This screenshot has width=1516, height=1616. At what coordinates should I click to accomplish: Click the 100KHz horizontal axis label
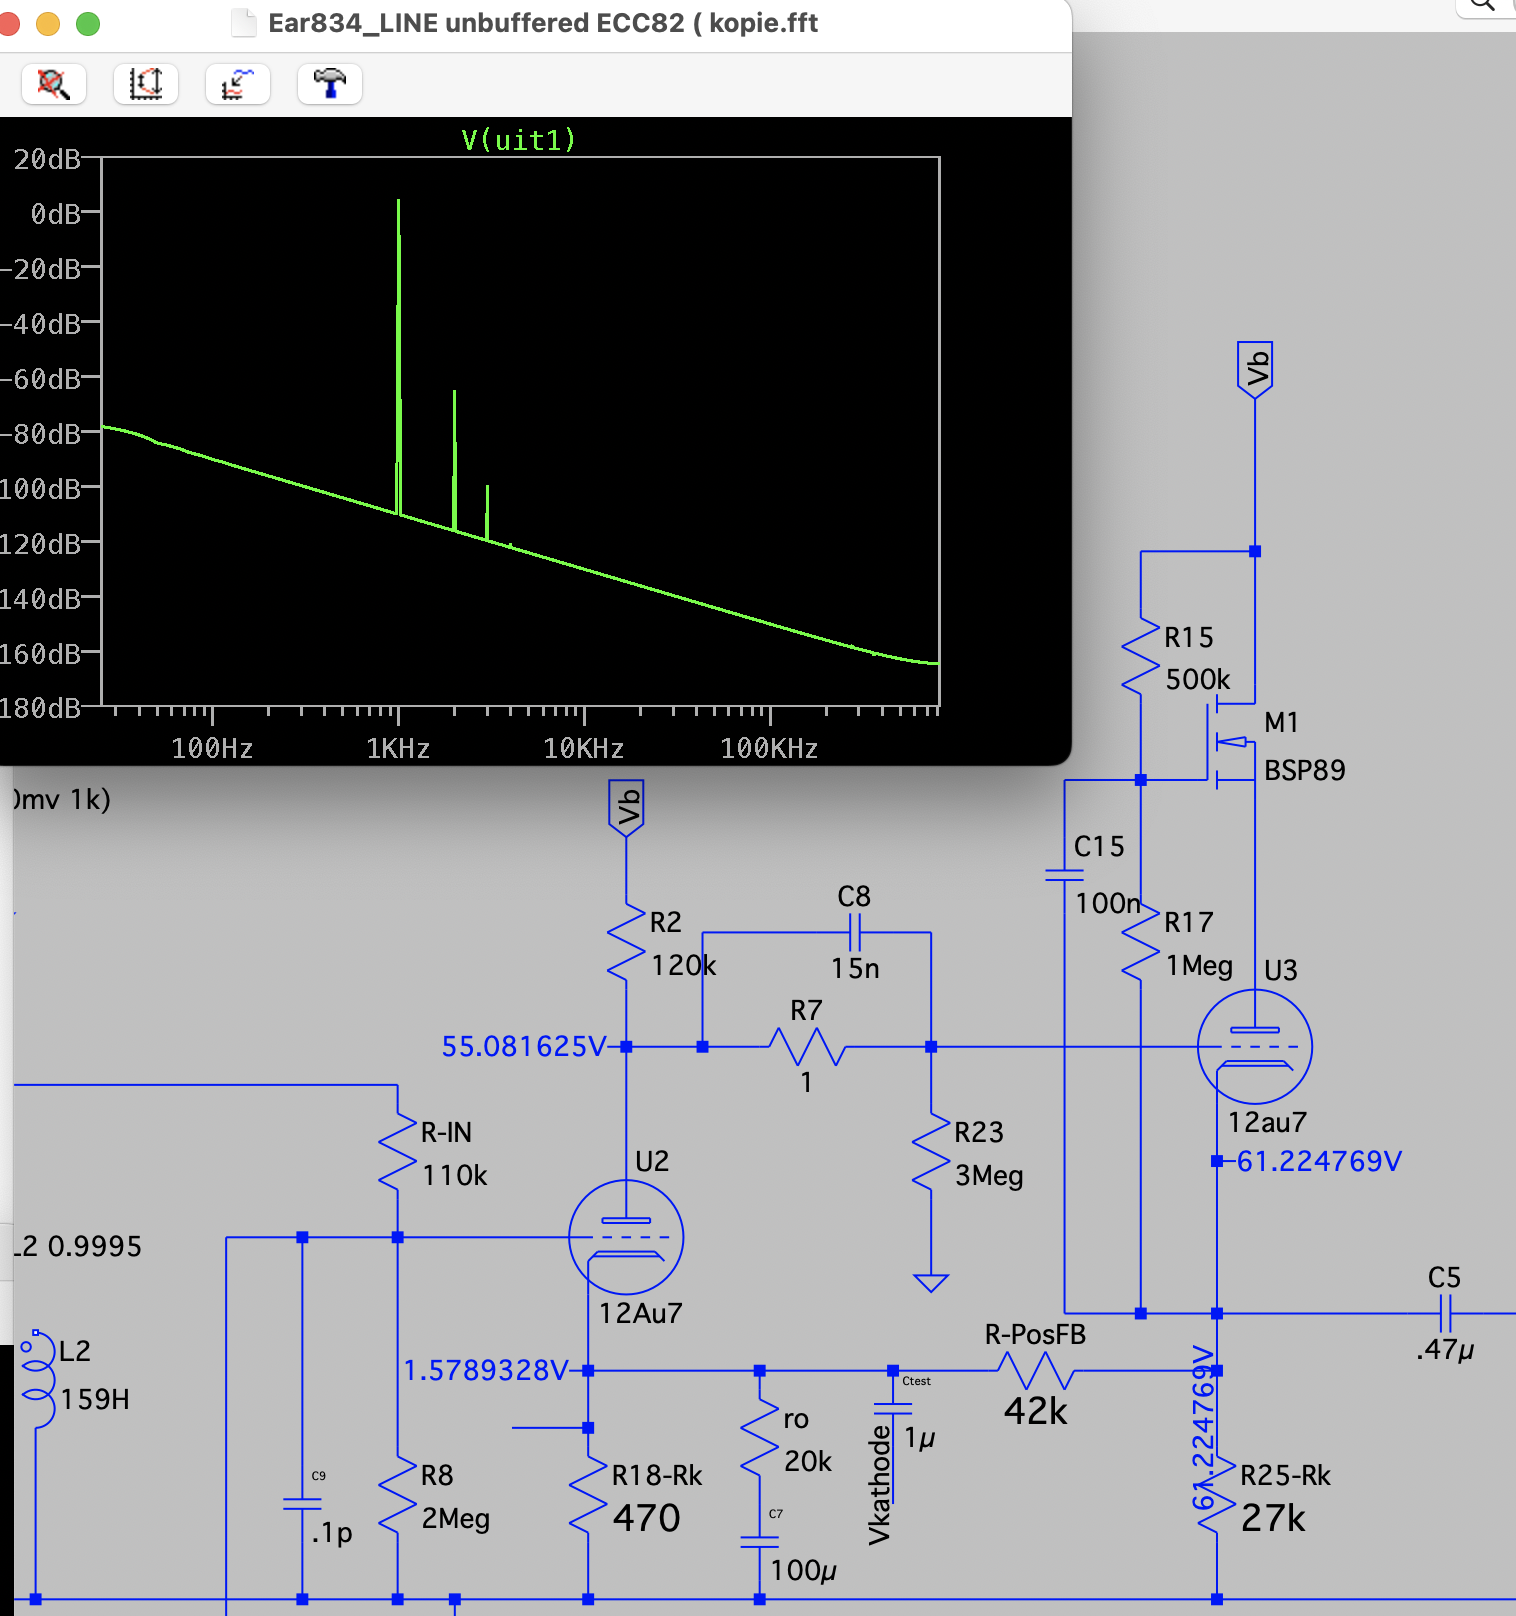(x=770, y=748)
